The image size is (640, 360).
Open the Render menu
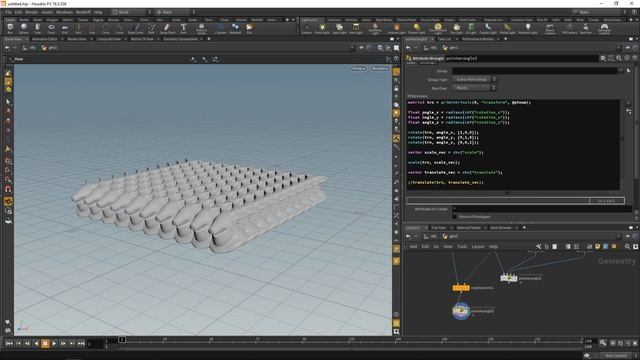(31, 12)
